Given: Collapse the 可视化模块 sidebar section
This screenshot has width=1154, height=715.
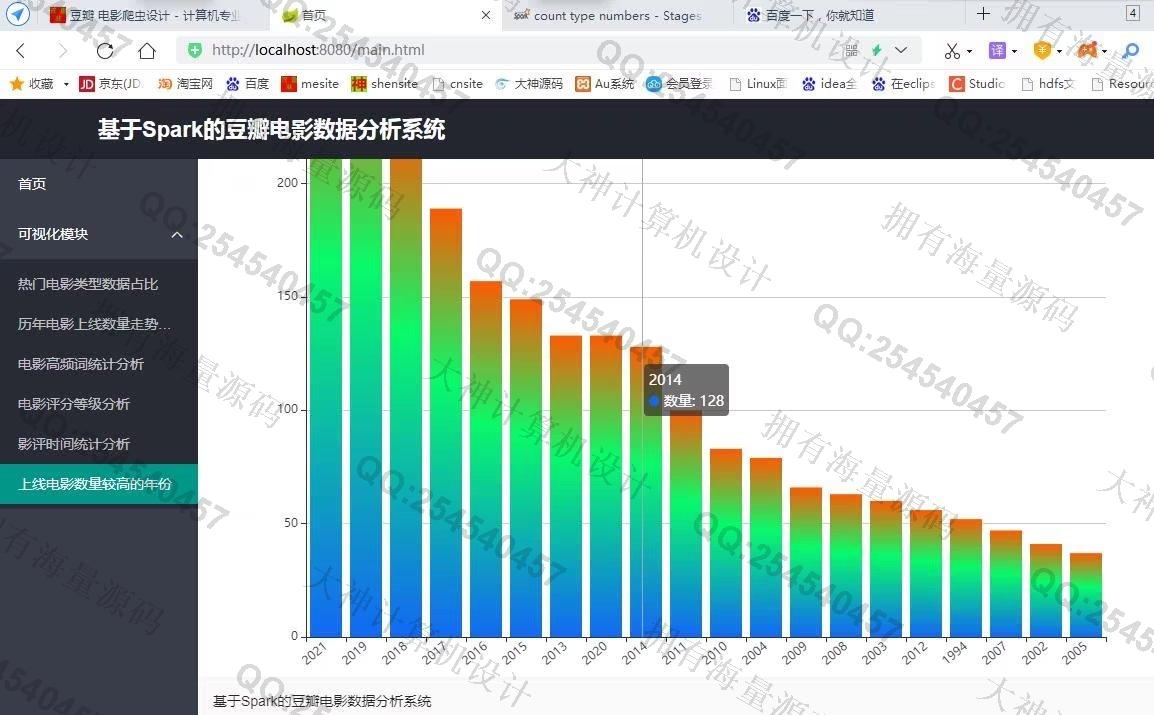Looking at the screenshot, I should tap(177, 235).
